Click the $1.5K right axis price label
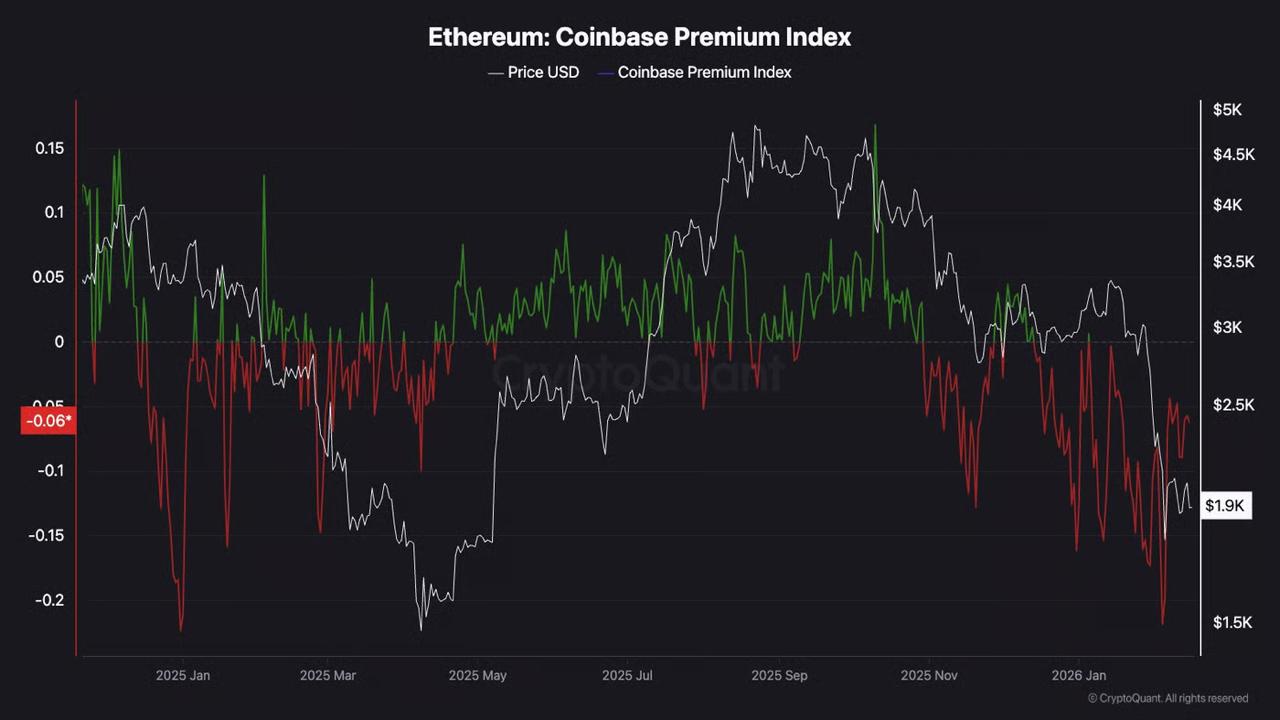The width and height of the screenshot is (1280, 720). [1231, 623]
